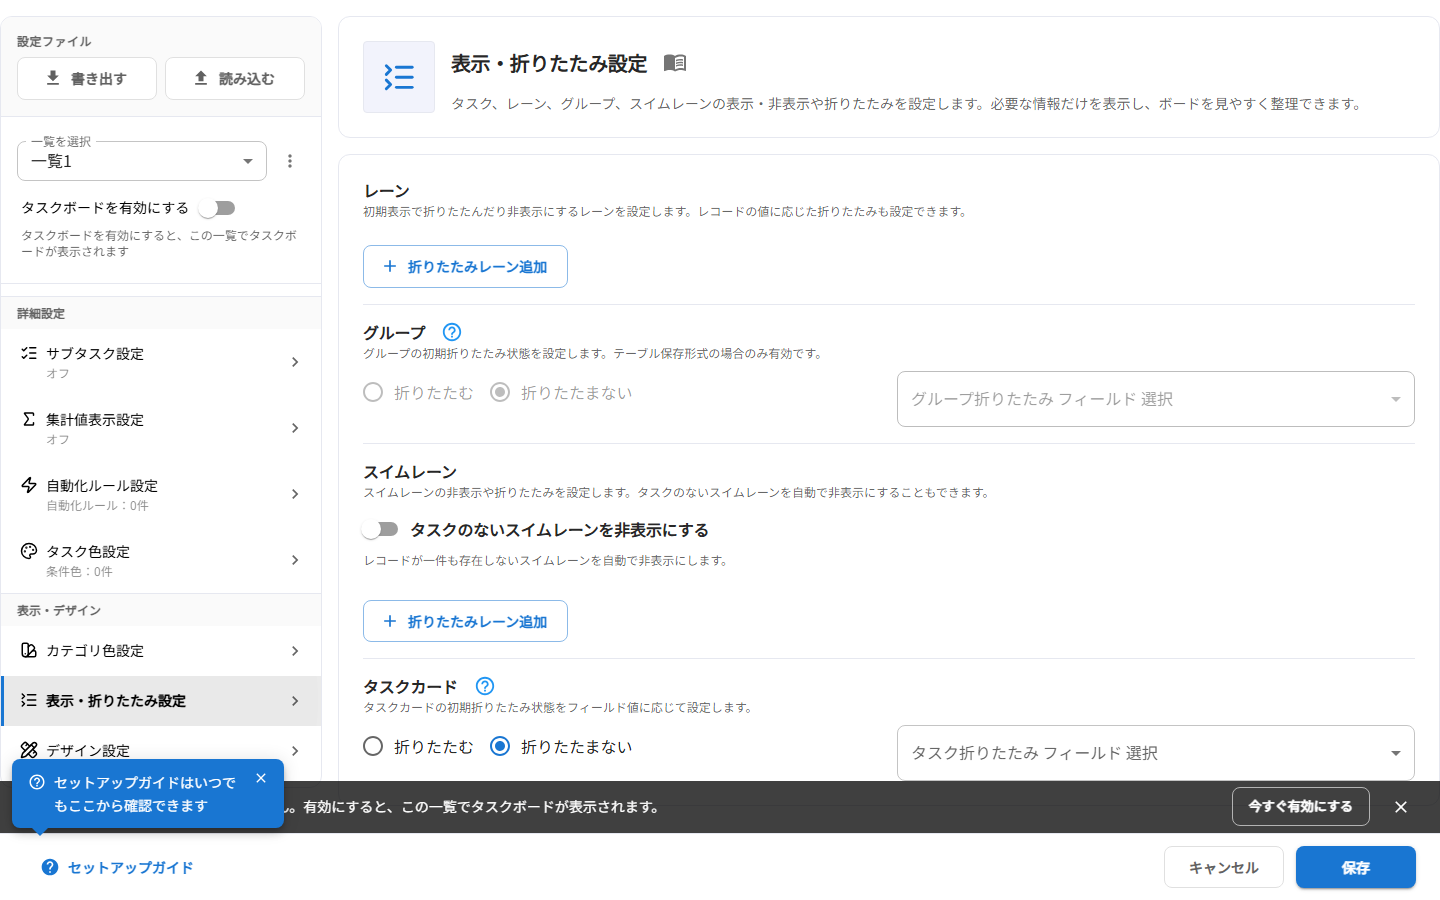Open タスク折りたたみ フィールド 選択 dropdown
This screenshot has width=1440, height=900.
1155,753
